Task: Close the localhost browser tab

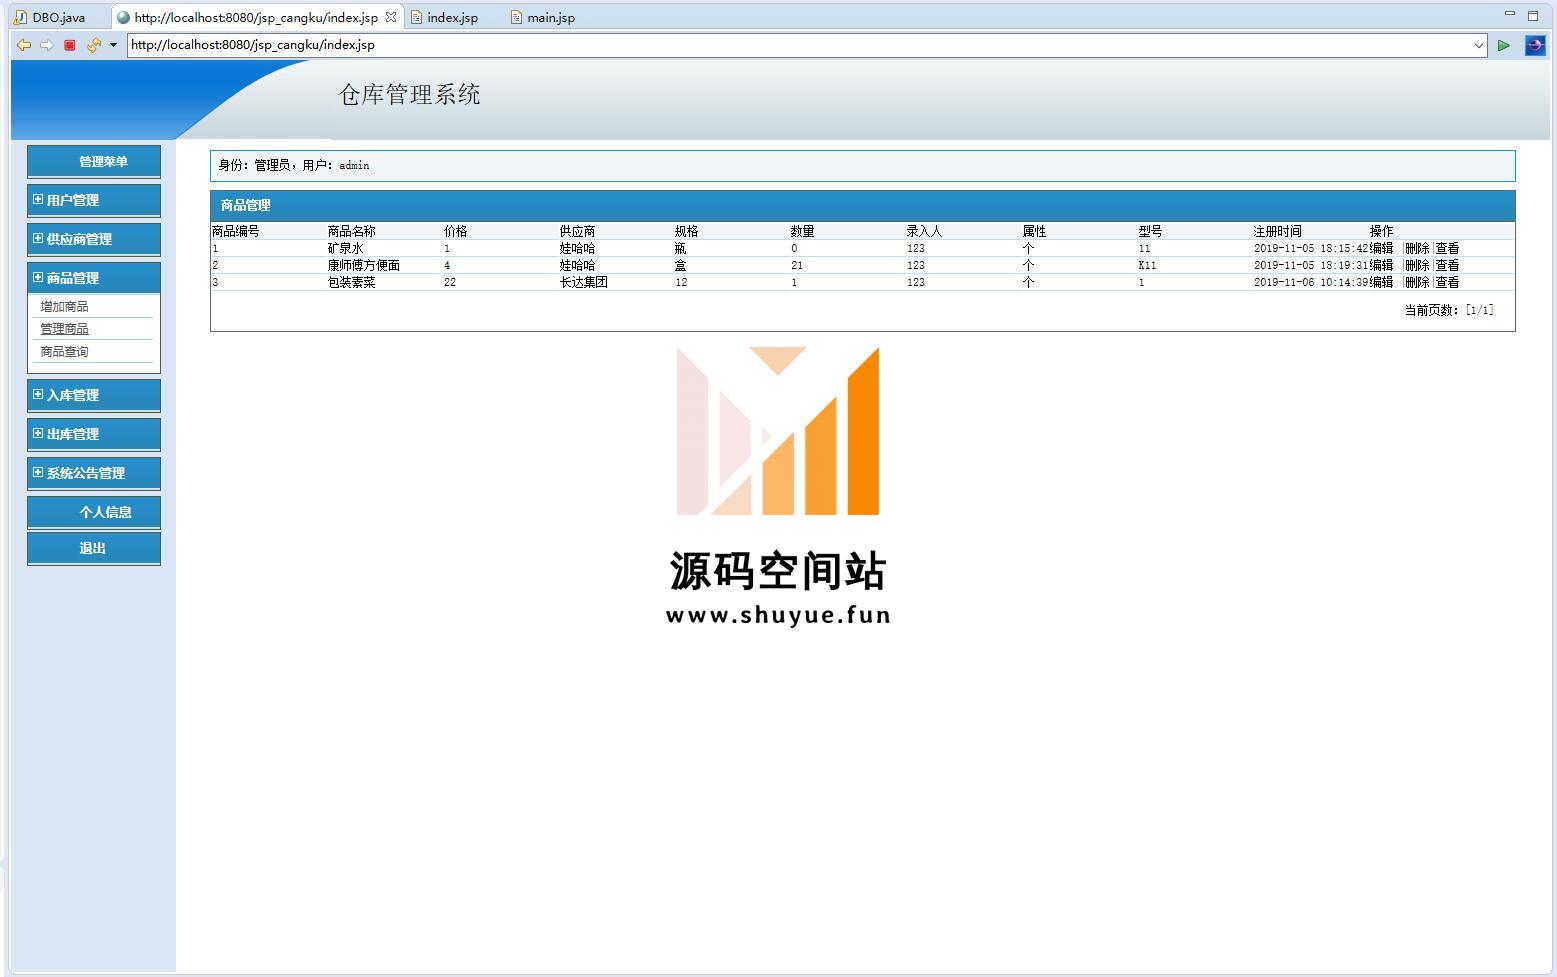Action: (x=391, y=17)
